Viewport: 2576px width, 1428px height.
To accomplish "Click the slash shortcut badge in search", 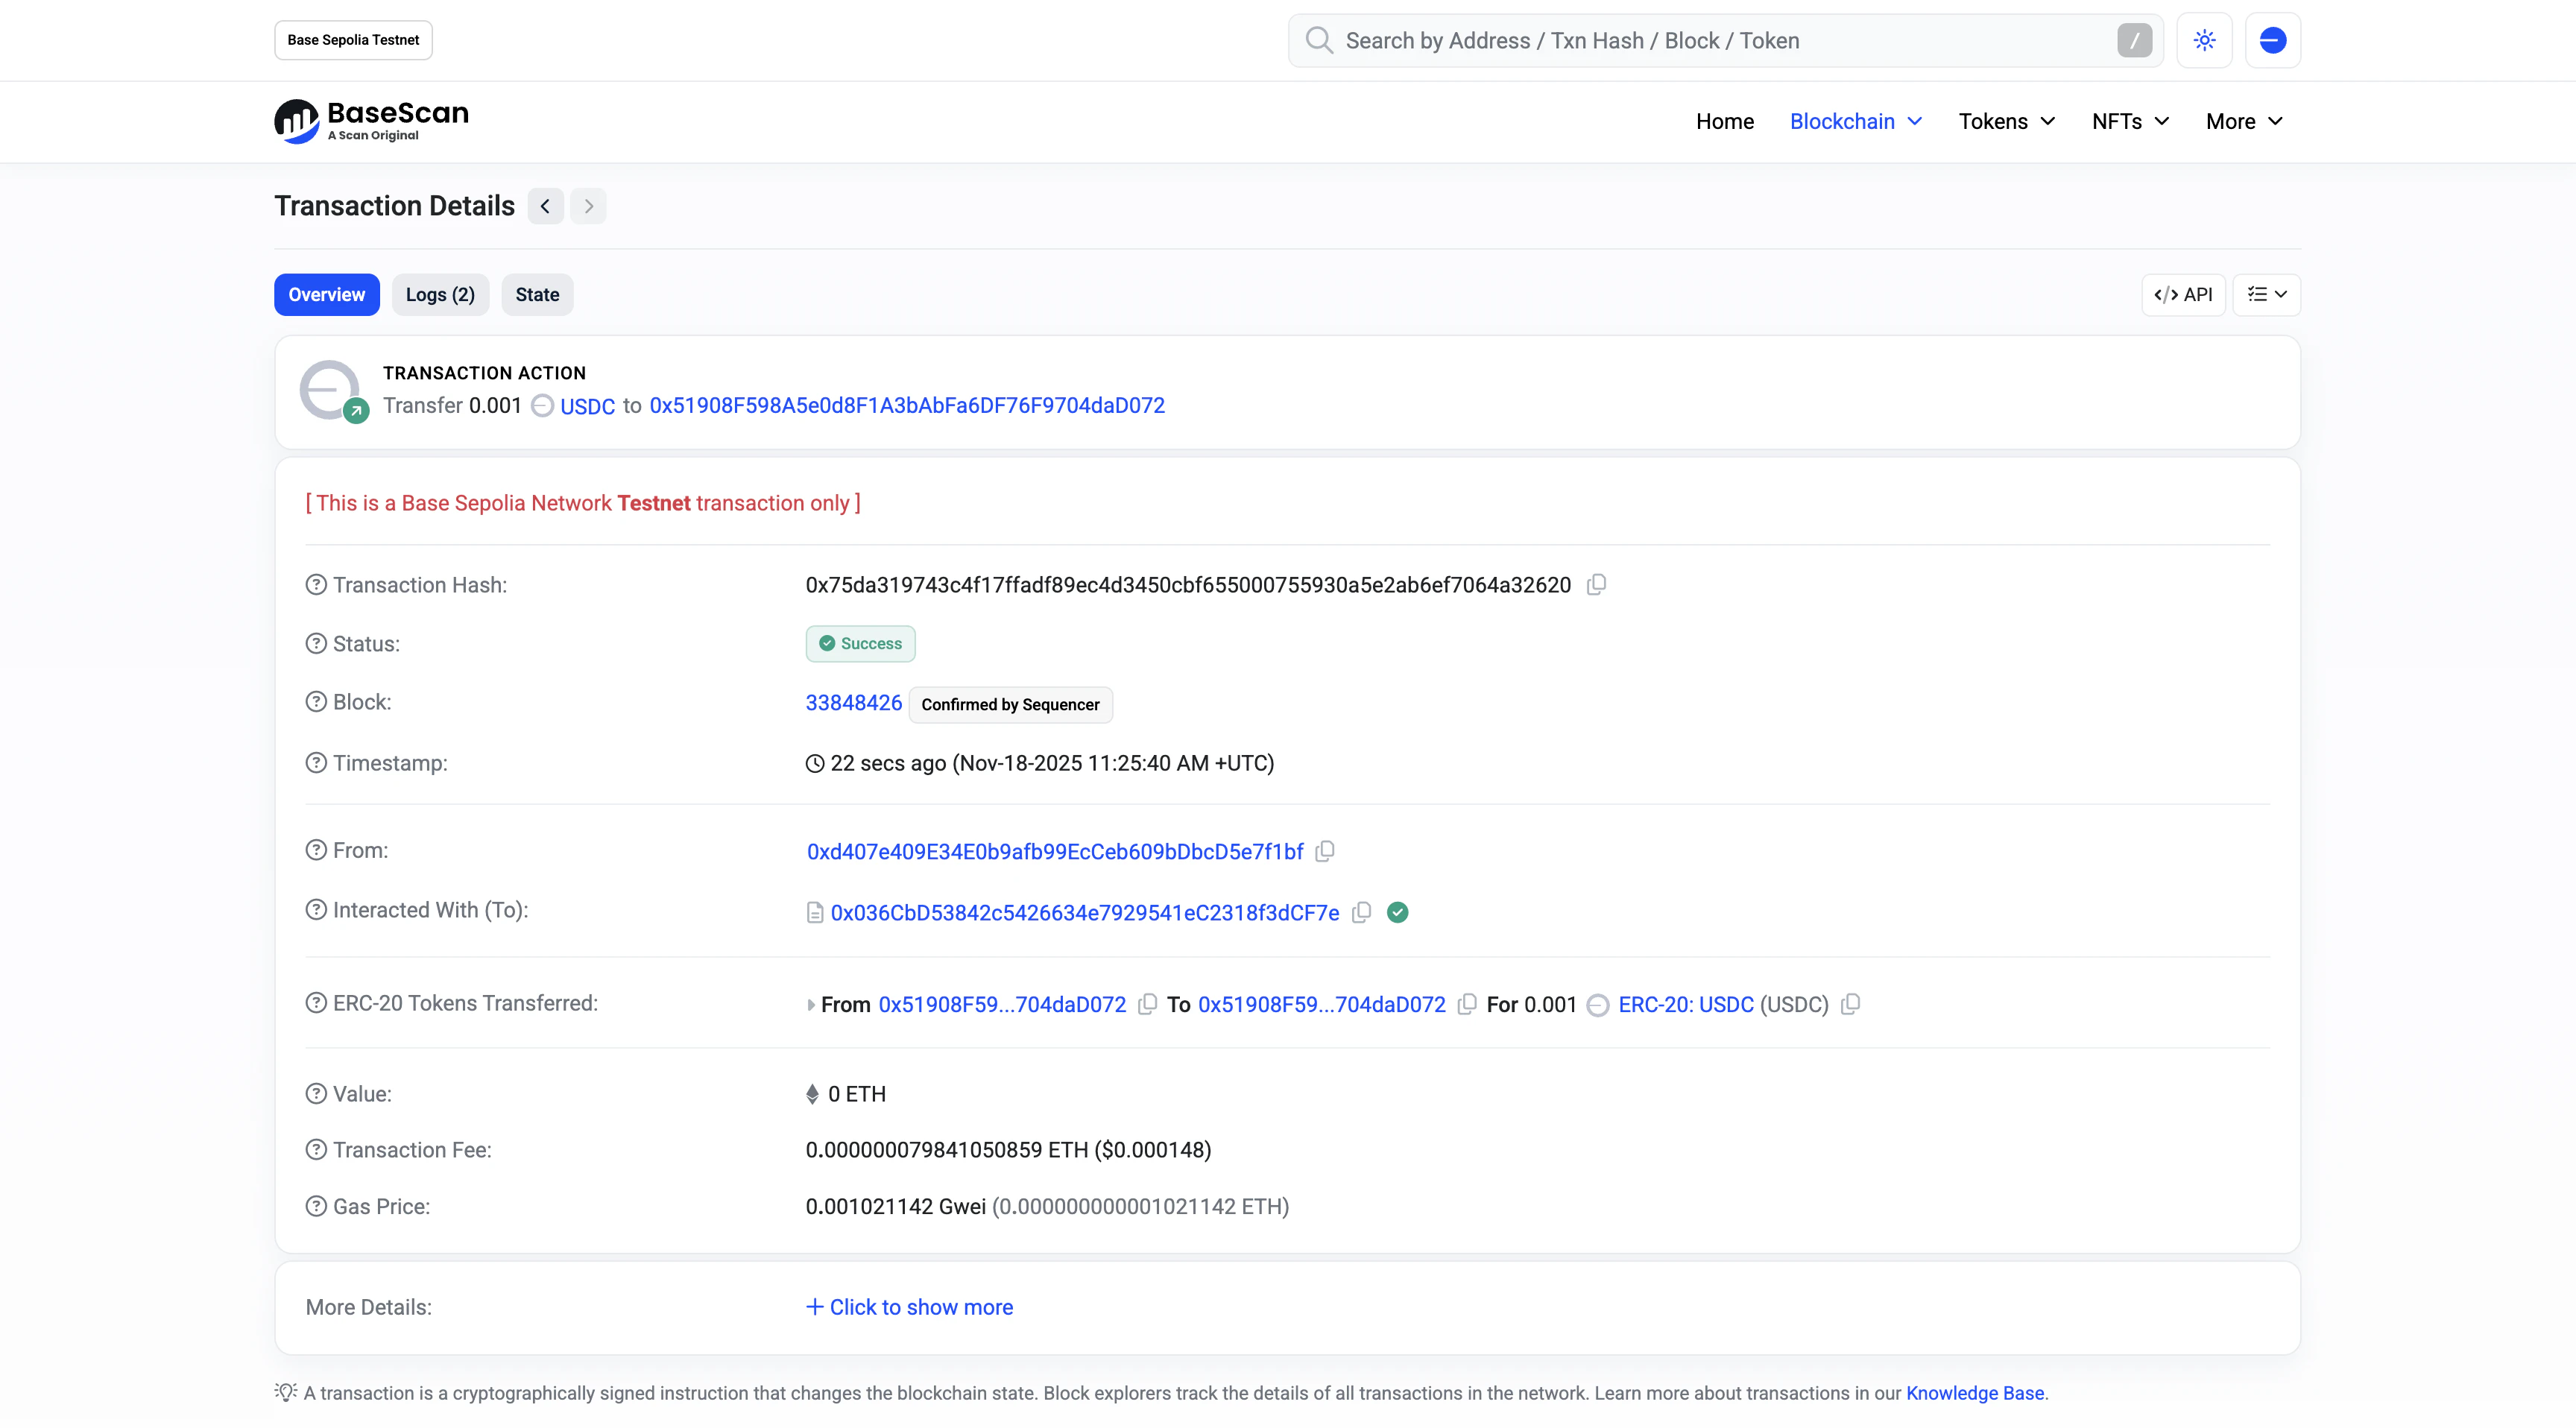I will click(x=2134, y=40).
